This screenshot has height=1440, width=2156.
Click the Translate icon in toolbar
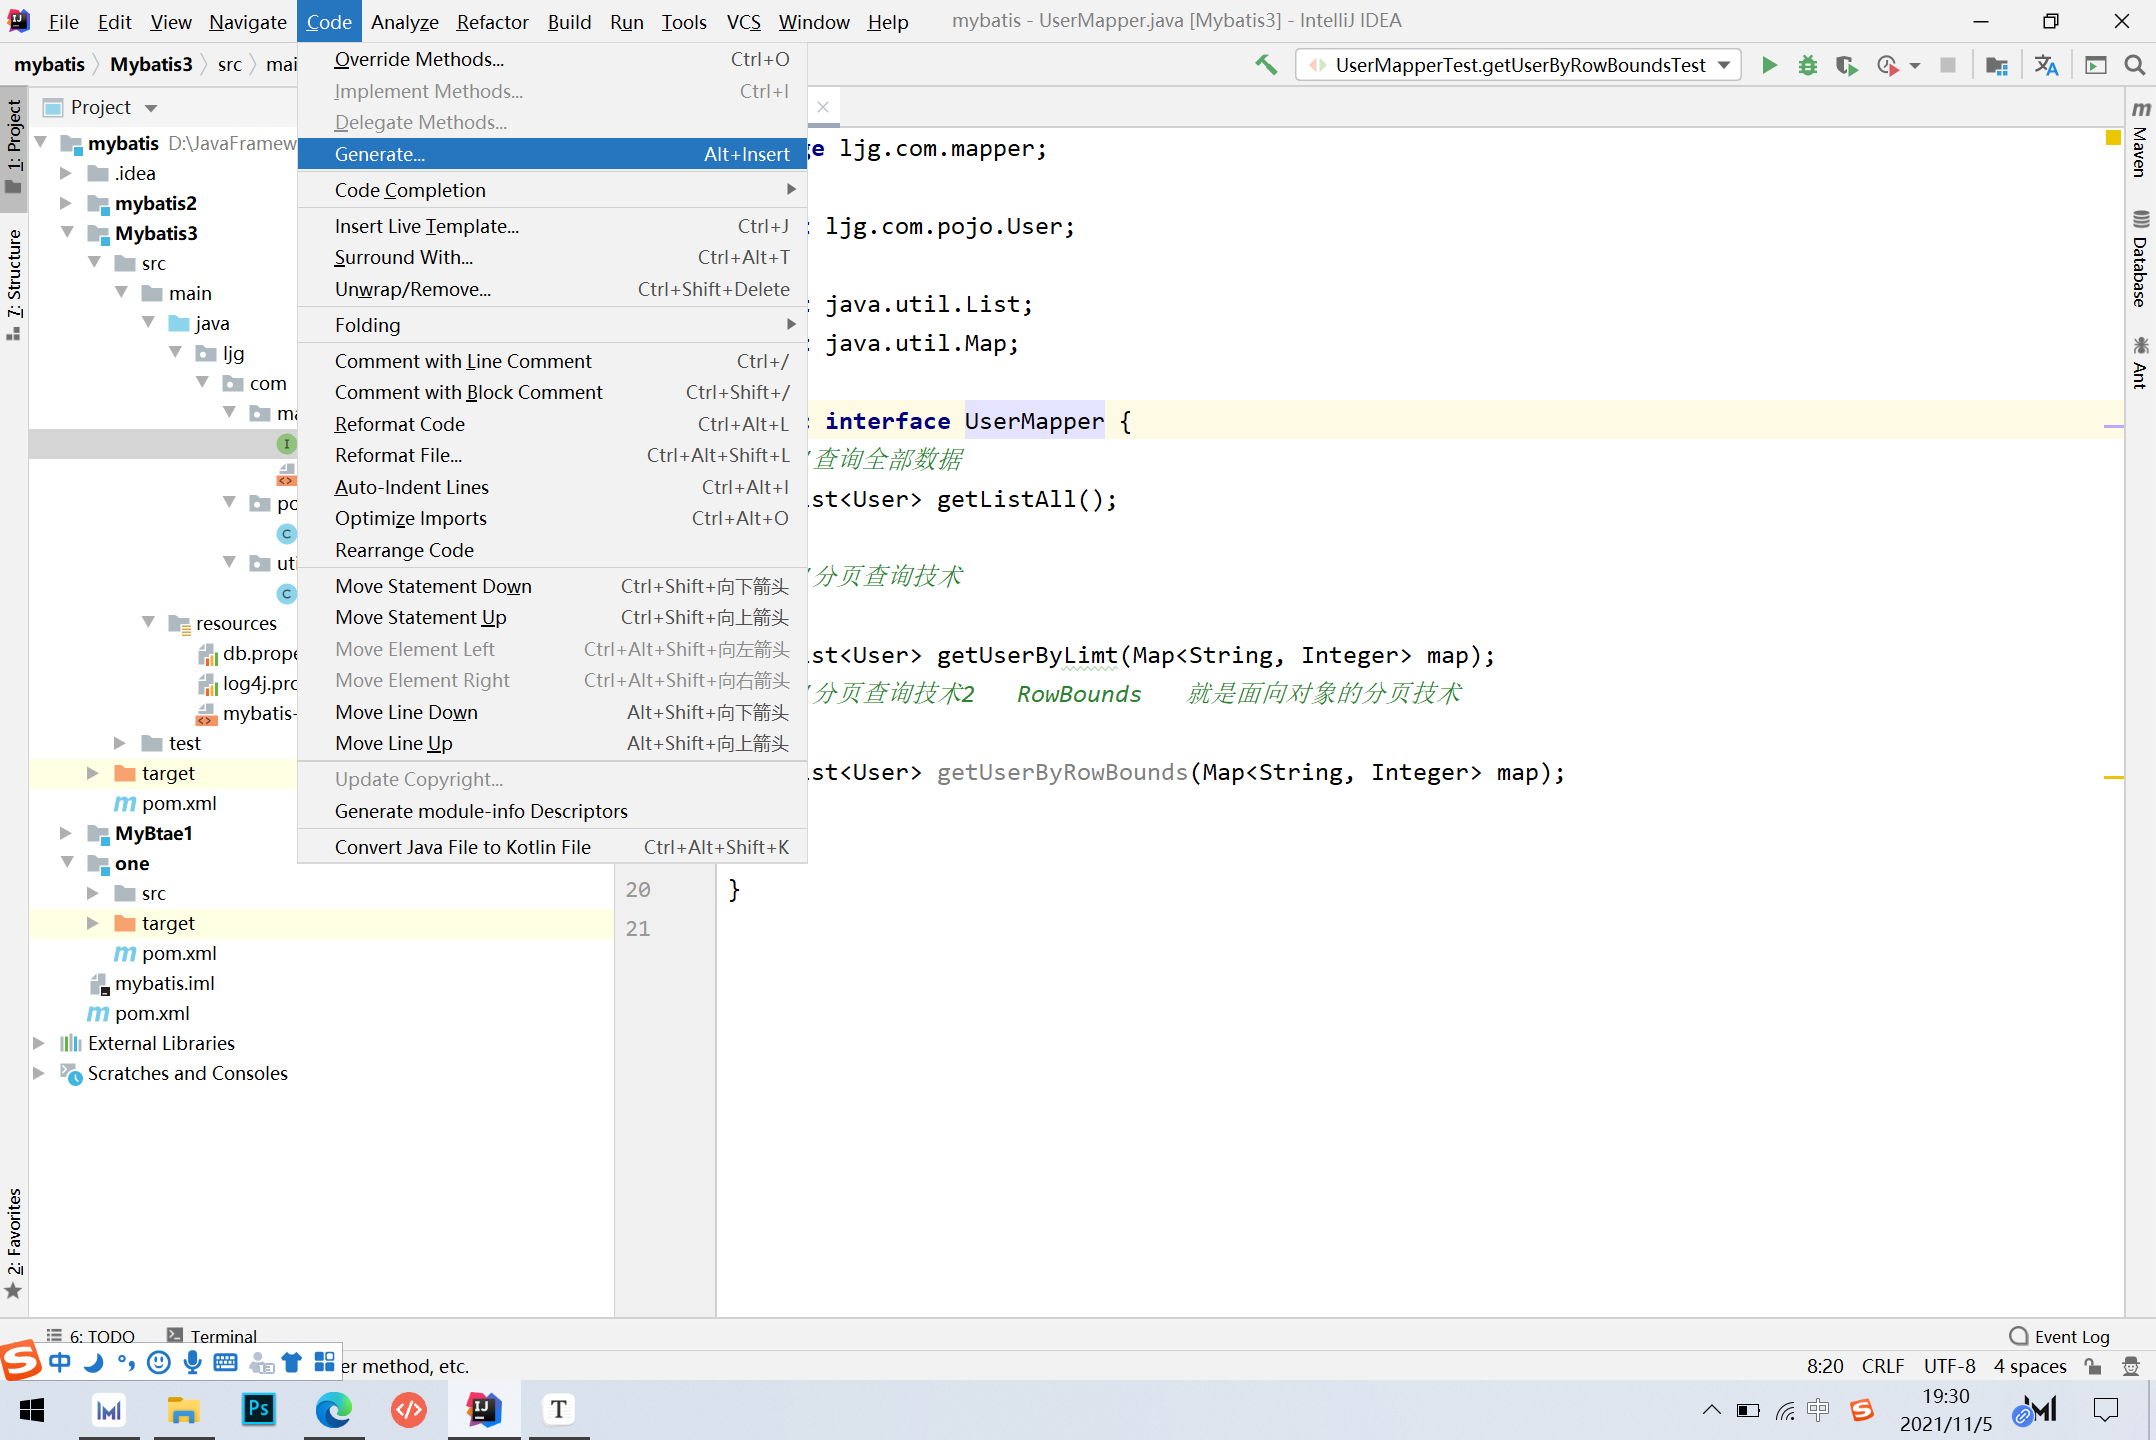pos(2046,65)
